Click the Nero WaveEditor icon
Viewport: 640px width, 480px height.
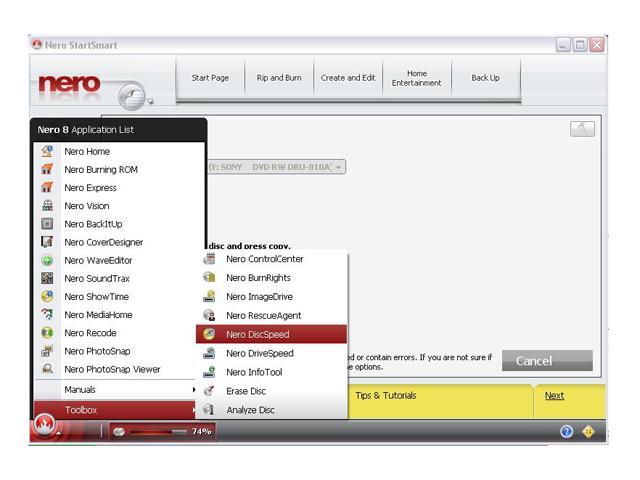pyautogui.click(x=47, y=260)
